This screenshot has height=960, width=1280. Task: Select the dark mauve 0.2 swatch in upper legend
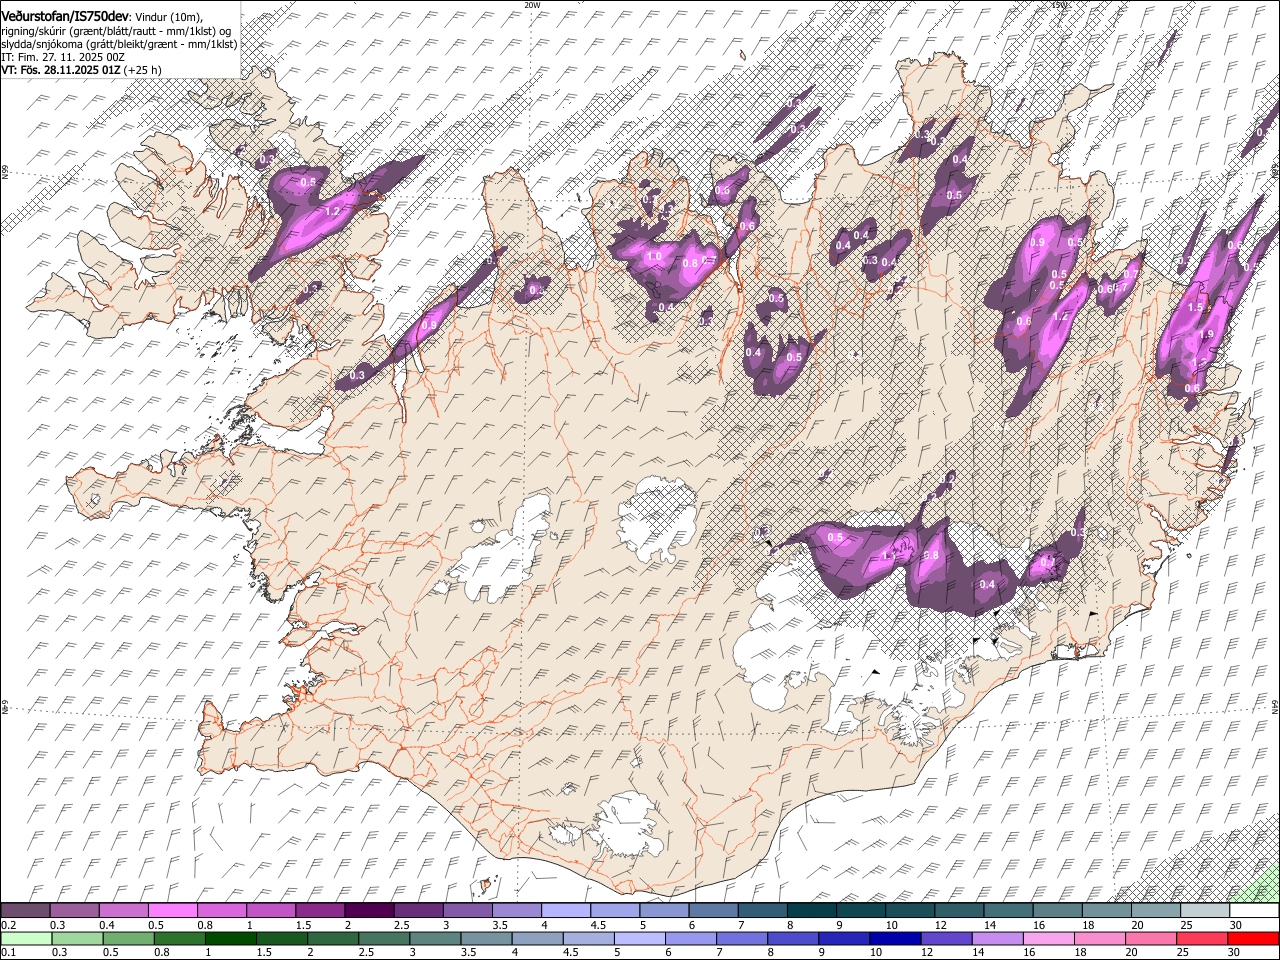pyautogui.click(x=25, y=911)
